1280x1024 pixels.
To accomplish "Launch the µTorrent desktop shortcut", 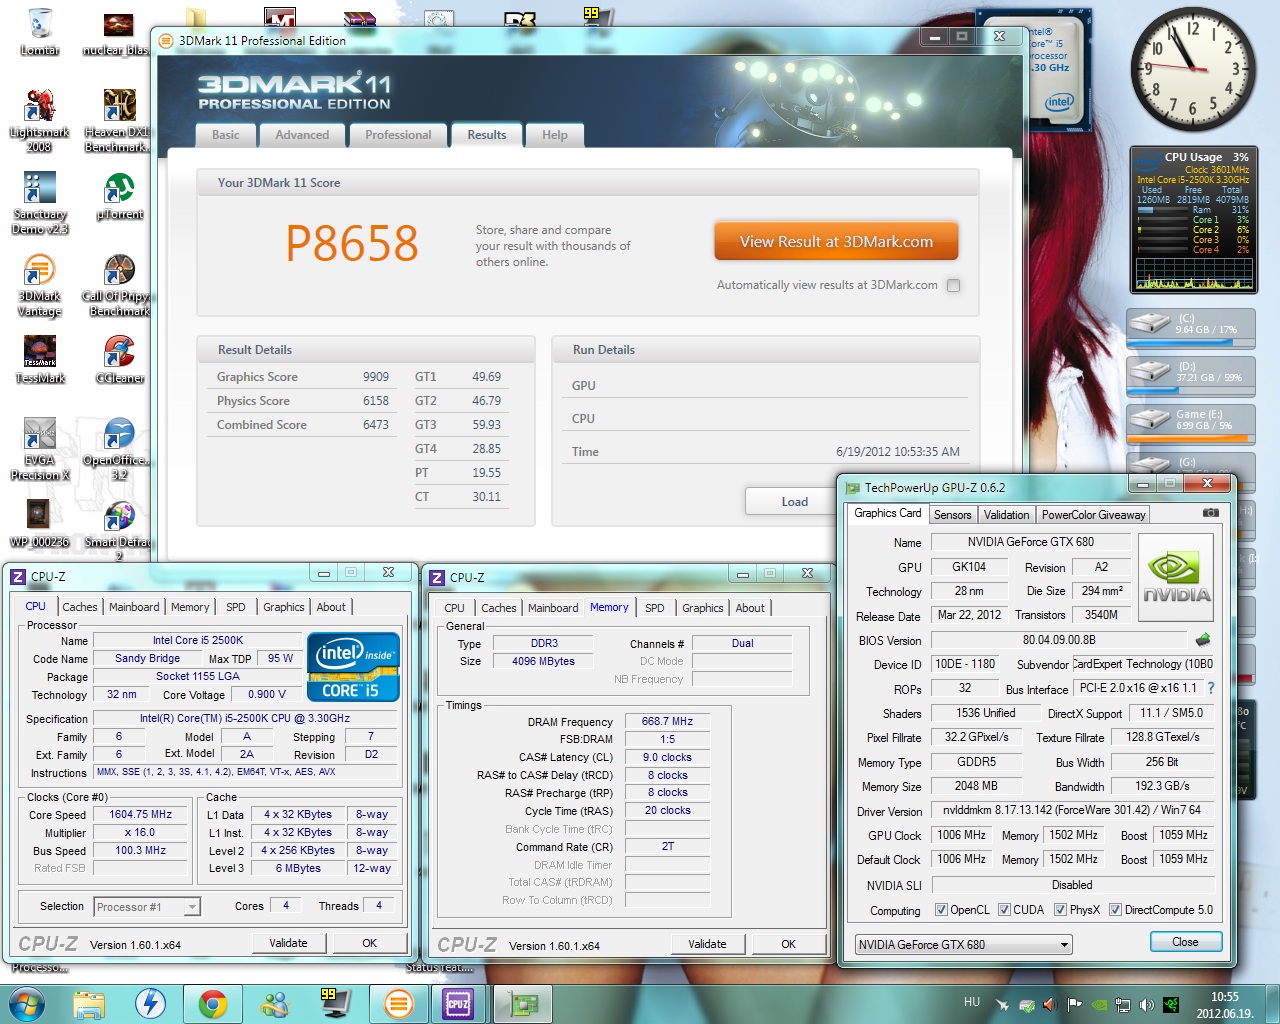I will click(x=119, y=196).
